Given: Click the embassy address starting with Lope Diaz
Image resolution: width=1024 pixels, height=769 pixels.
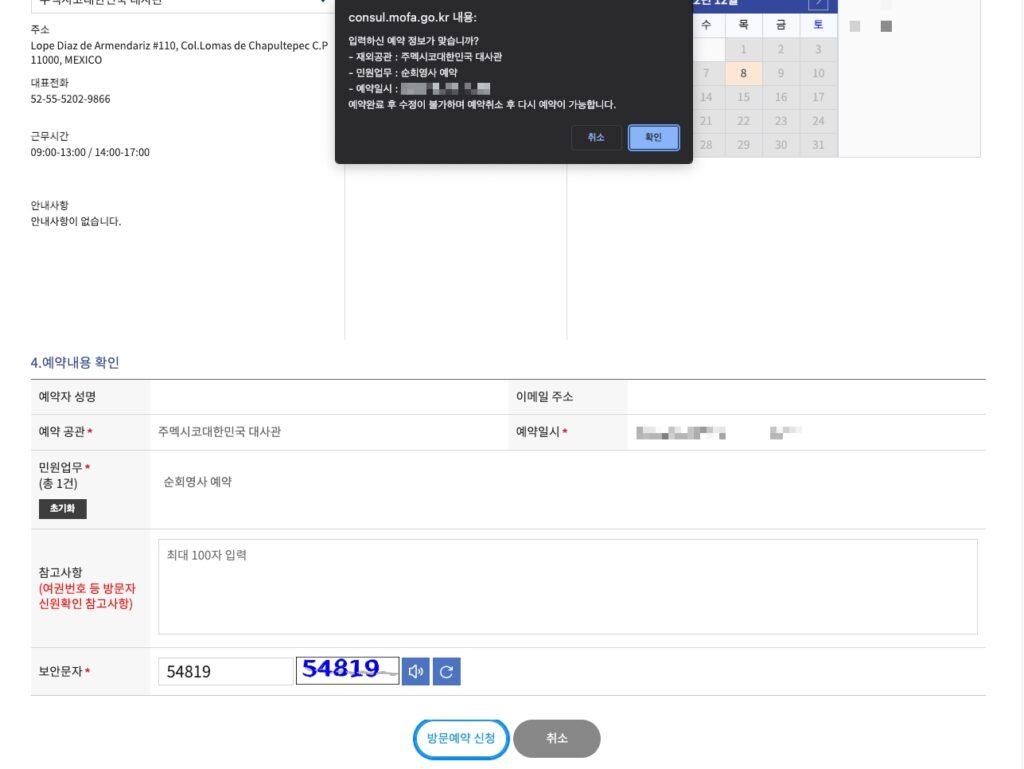Looking at the screenshot, I should coord(179,53).
